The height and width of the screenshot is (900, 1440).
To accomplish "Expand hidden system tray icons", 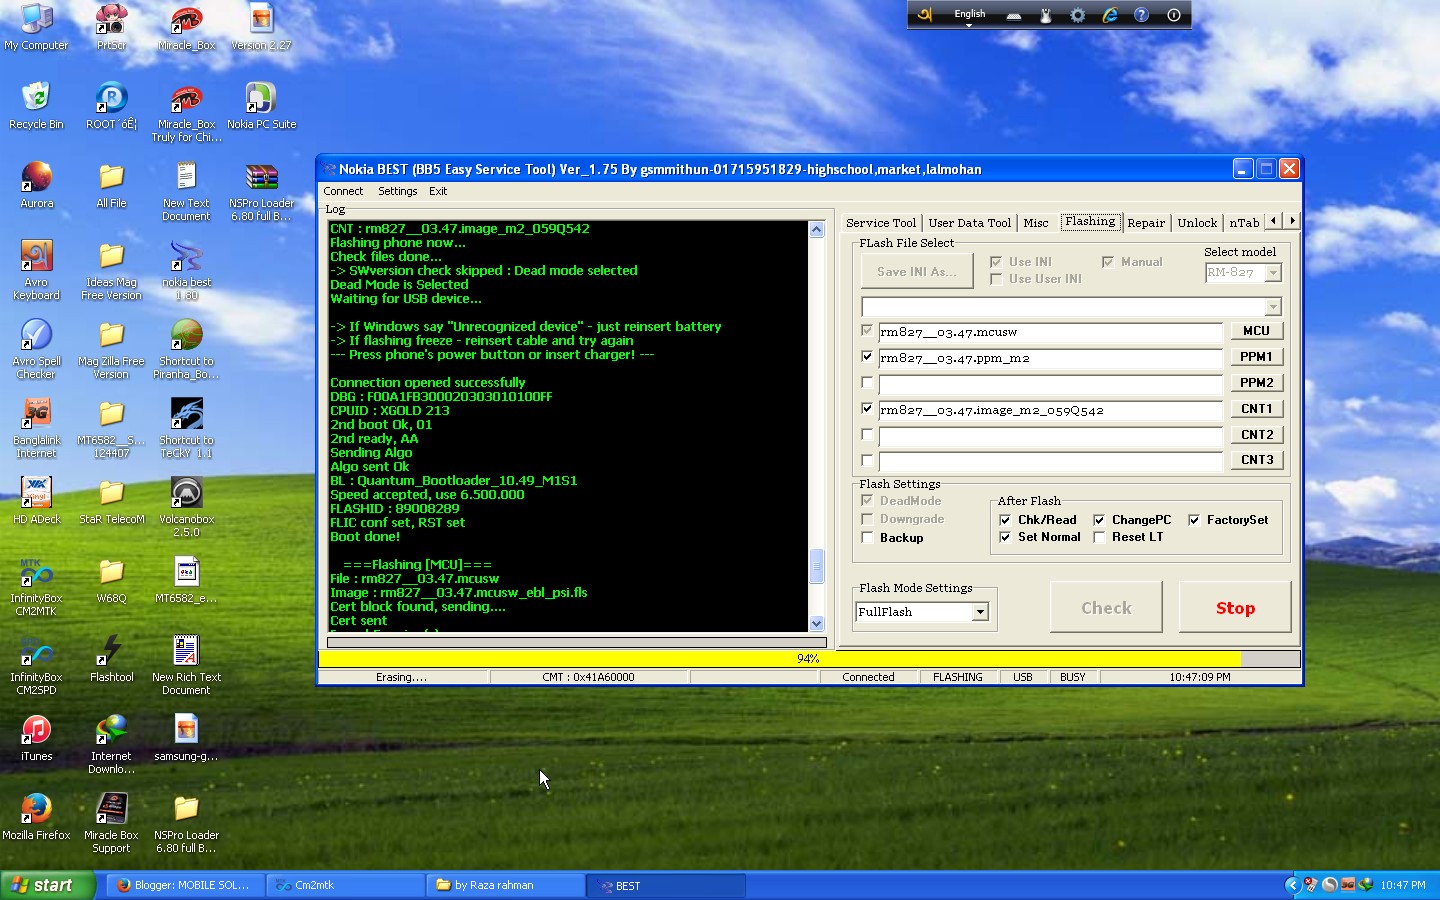I will click(1292, 885).
